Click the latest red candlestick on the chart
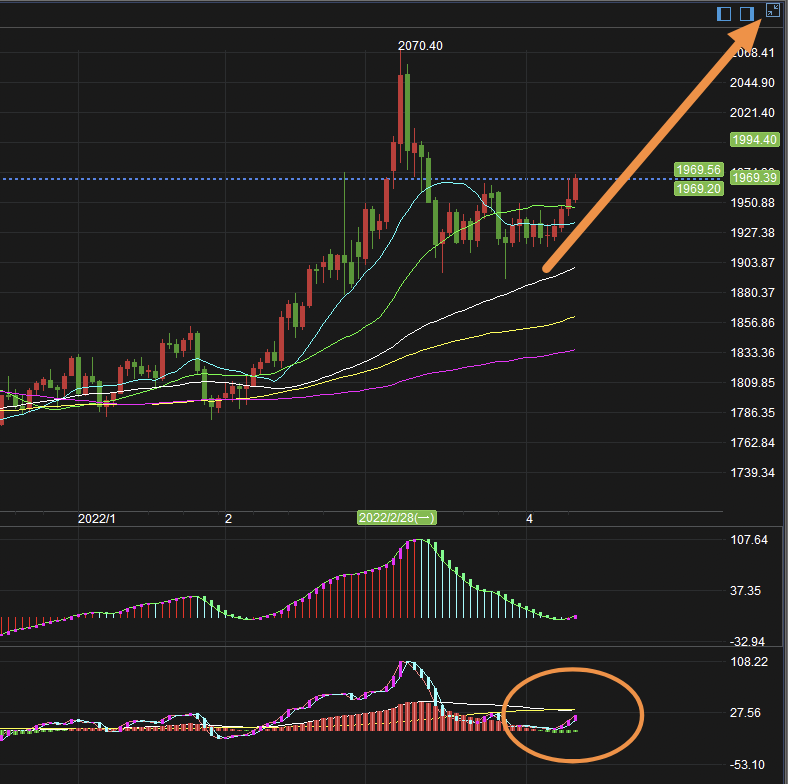The height and width of the screenshot is (784, 788). [x=575, y=189]
